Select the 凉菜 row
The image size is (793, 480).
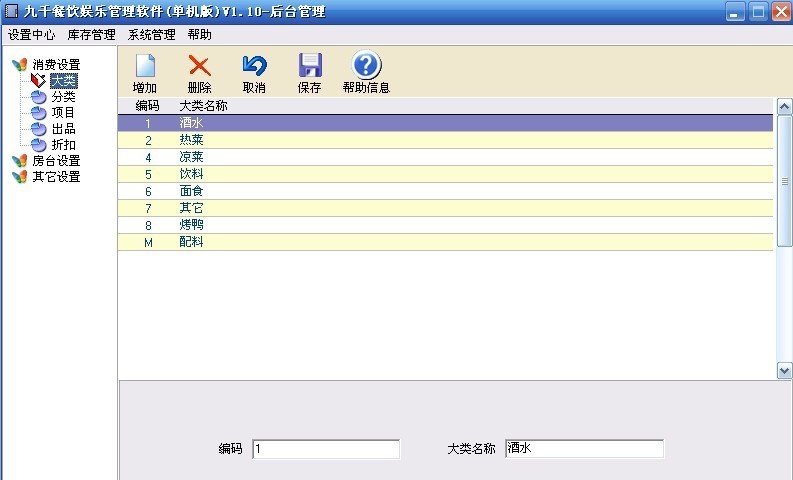click(445, 157)
